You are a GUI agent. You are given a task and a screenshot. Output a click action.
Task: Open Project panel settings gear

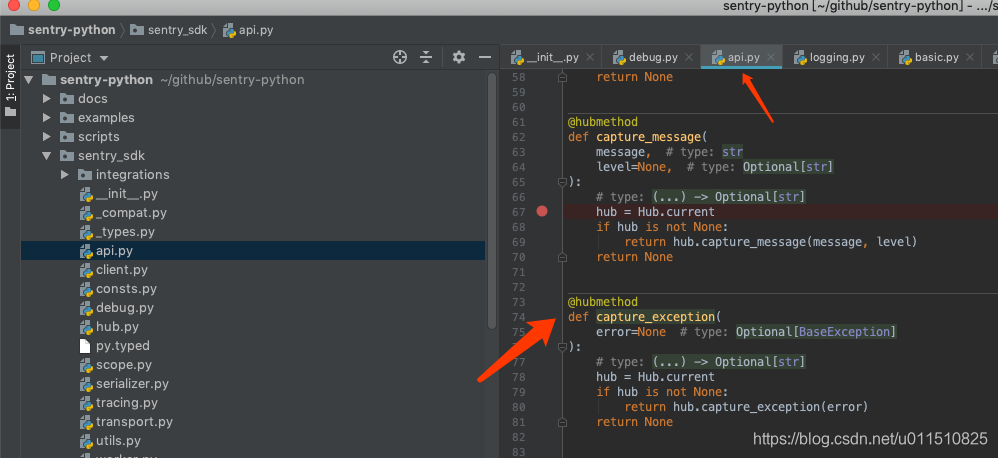(459, 57)
